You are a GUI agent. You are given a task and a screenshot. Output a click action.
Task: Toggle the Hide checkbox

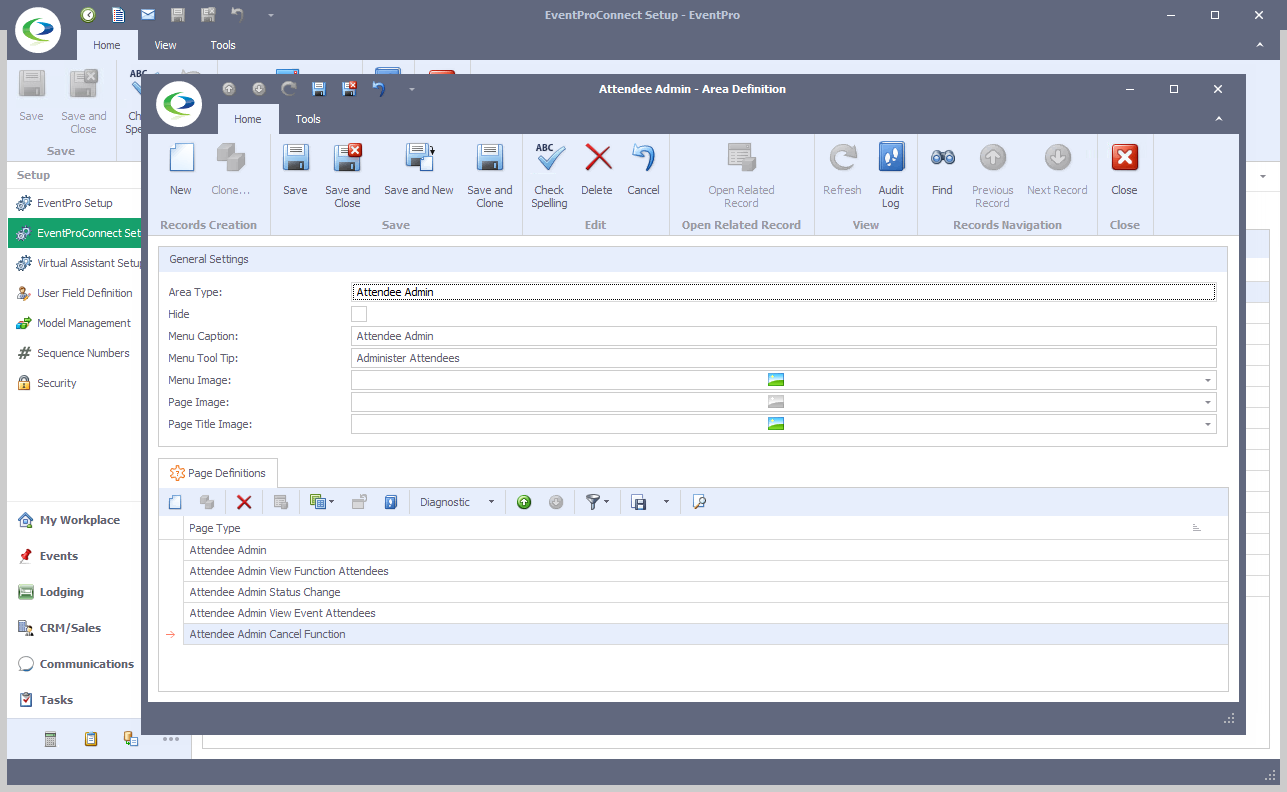(359, 314)
